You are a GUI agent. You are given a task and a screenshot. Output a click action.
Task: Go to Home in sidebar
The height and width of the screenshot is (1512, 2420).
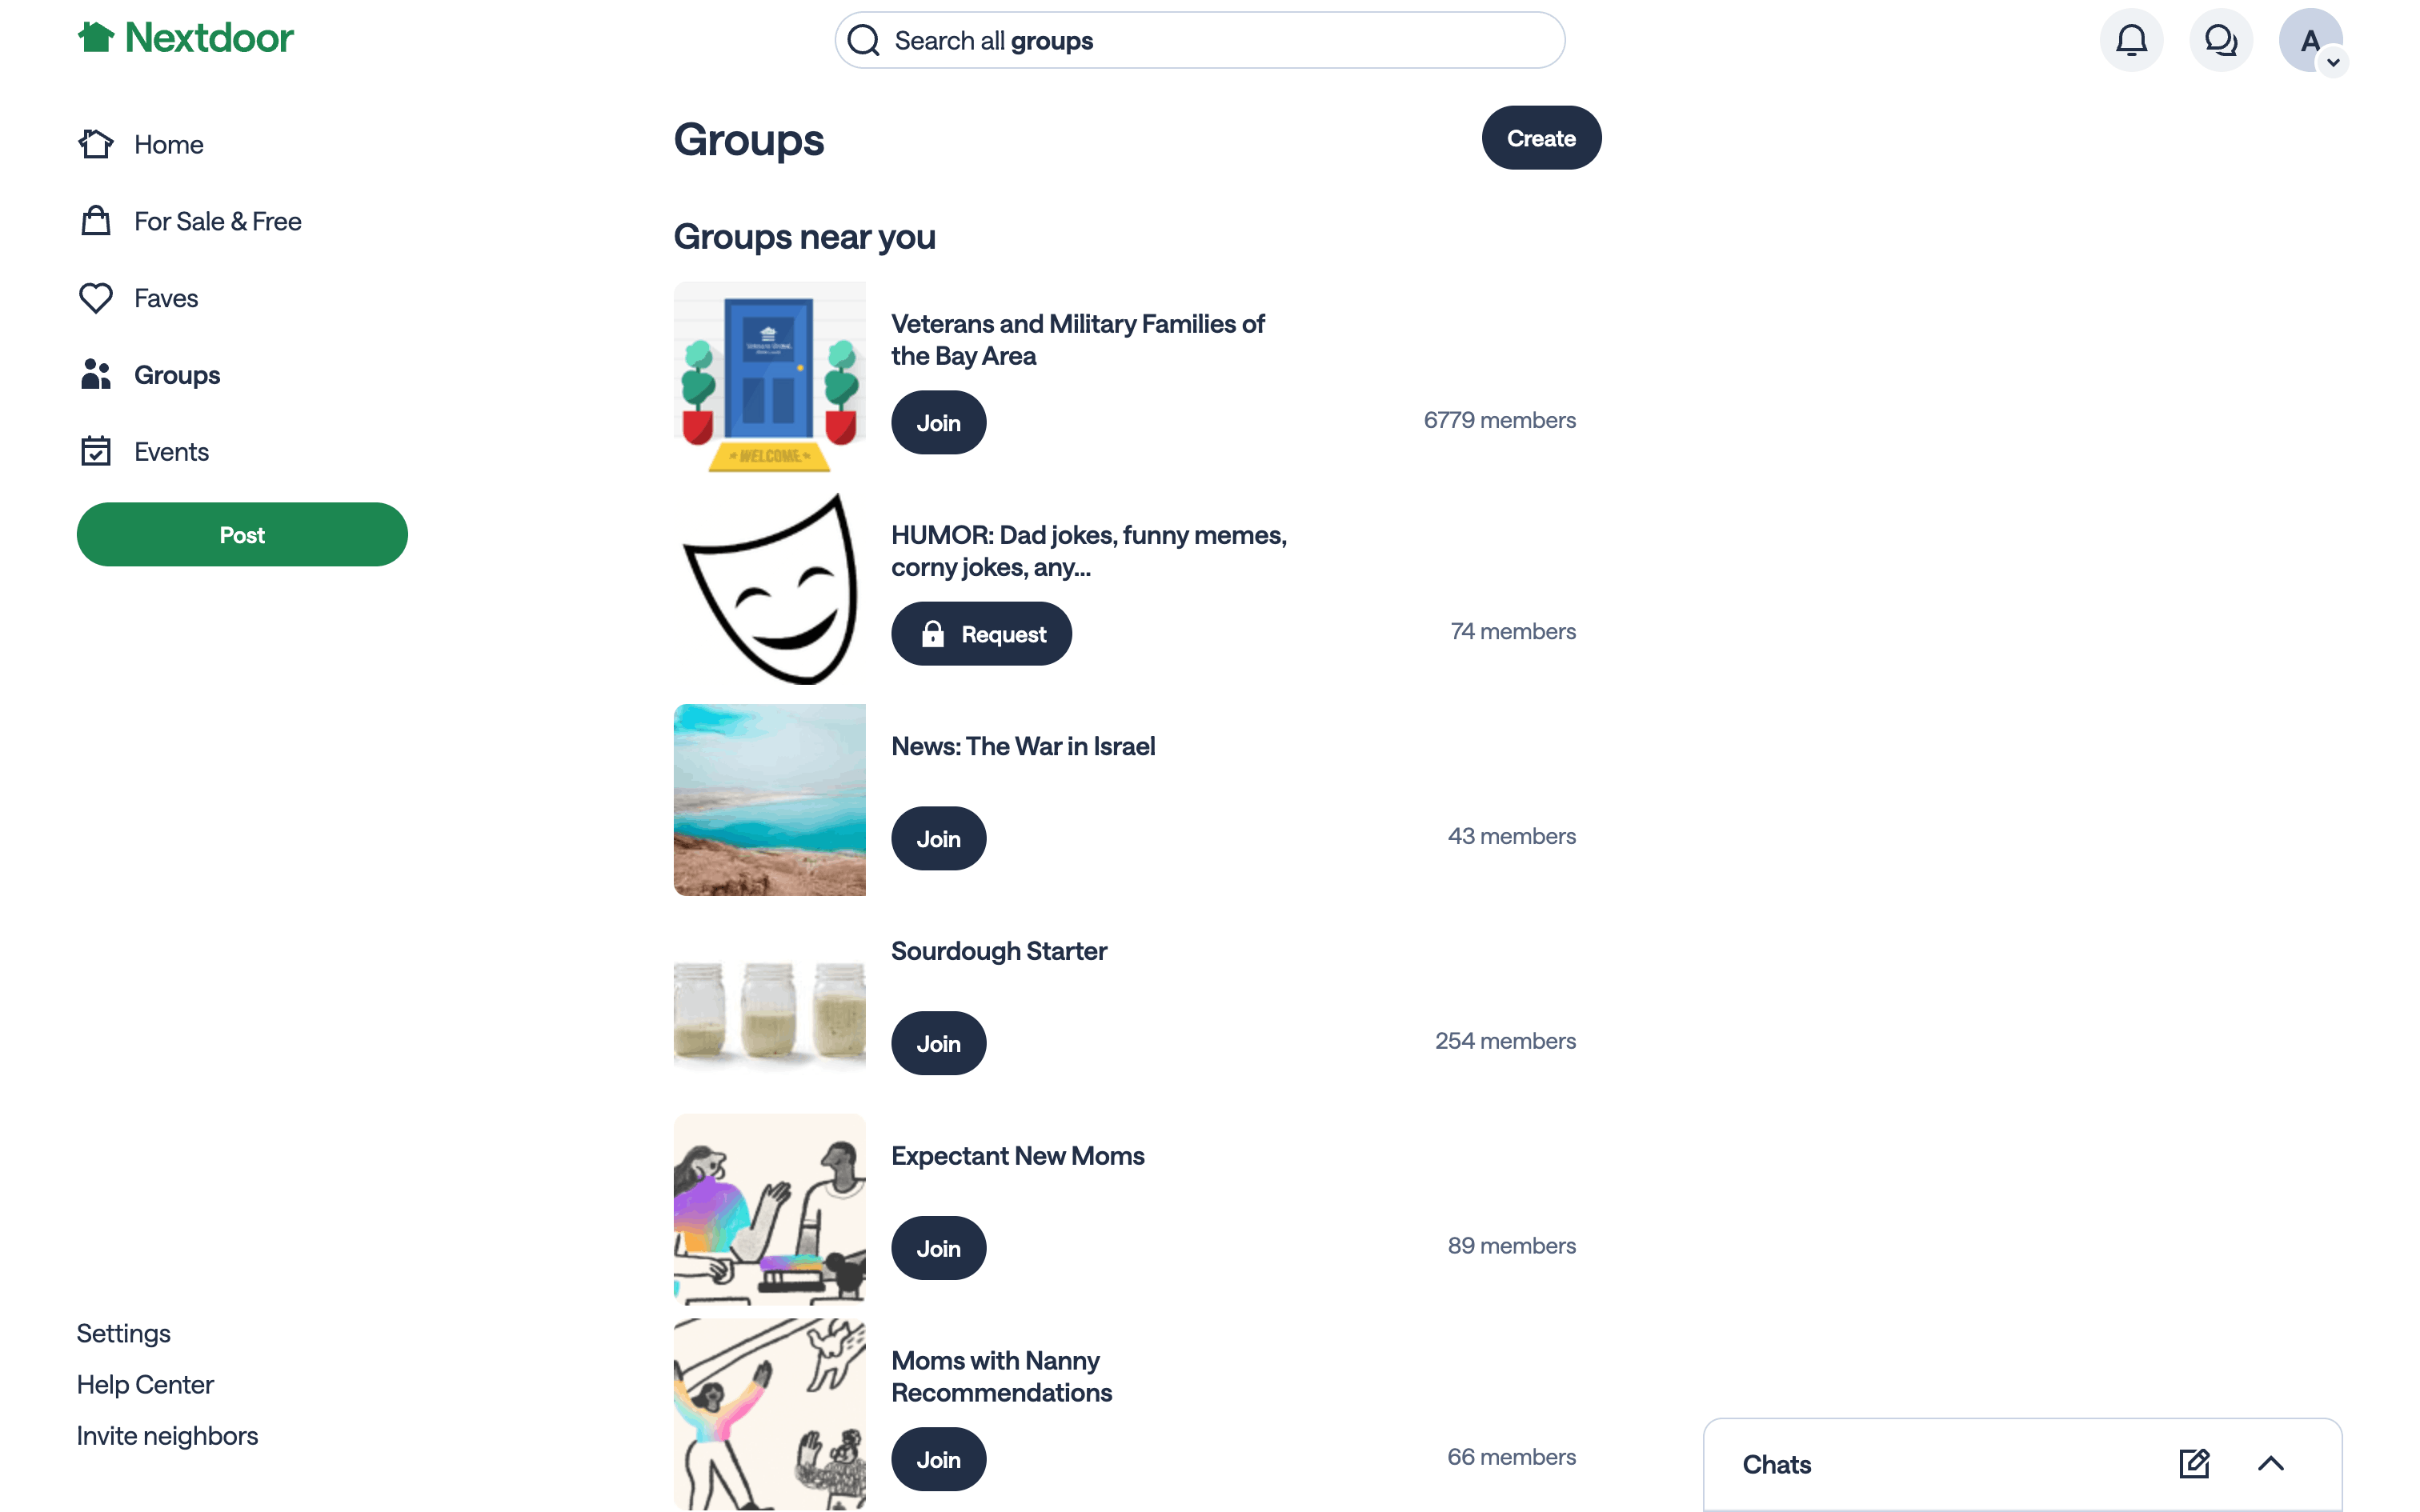tap(168, 145)
